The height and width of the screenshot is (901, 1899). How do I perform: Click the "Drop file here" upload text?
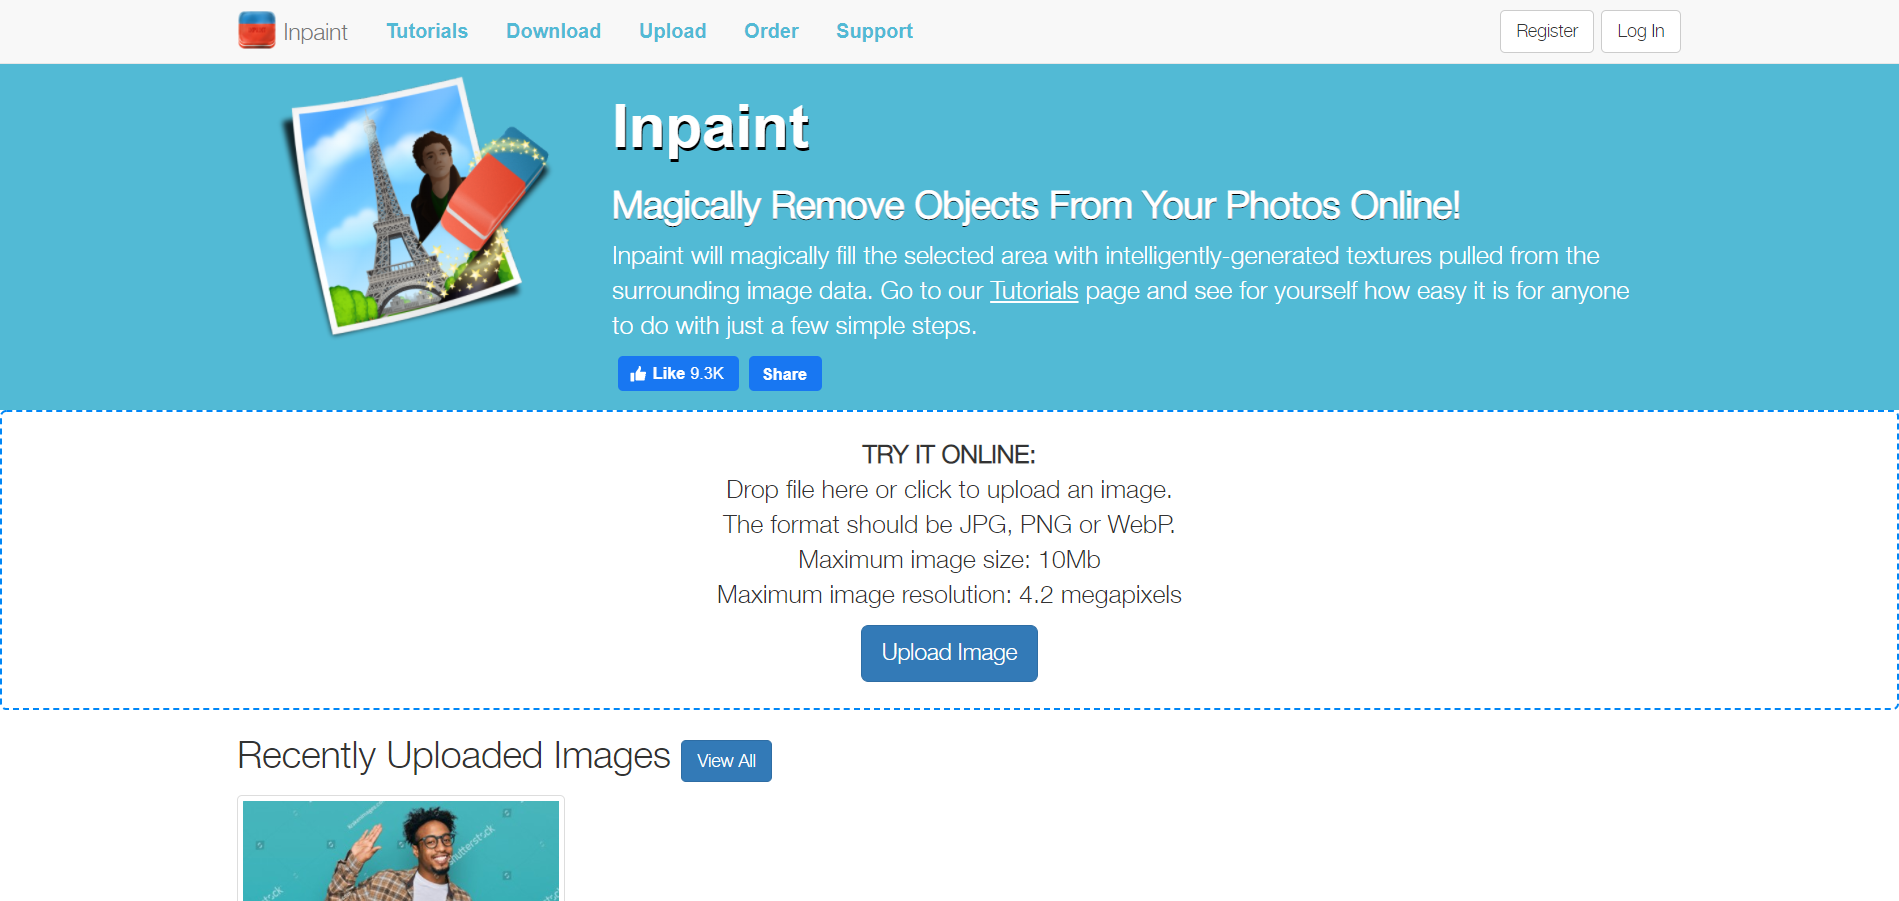coord(948,490)
